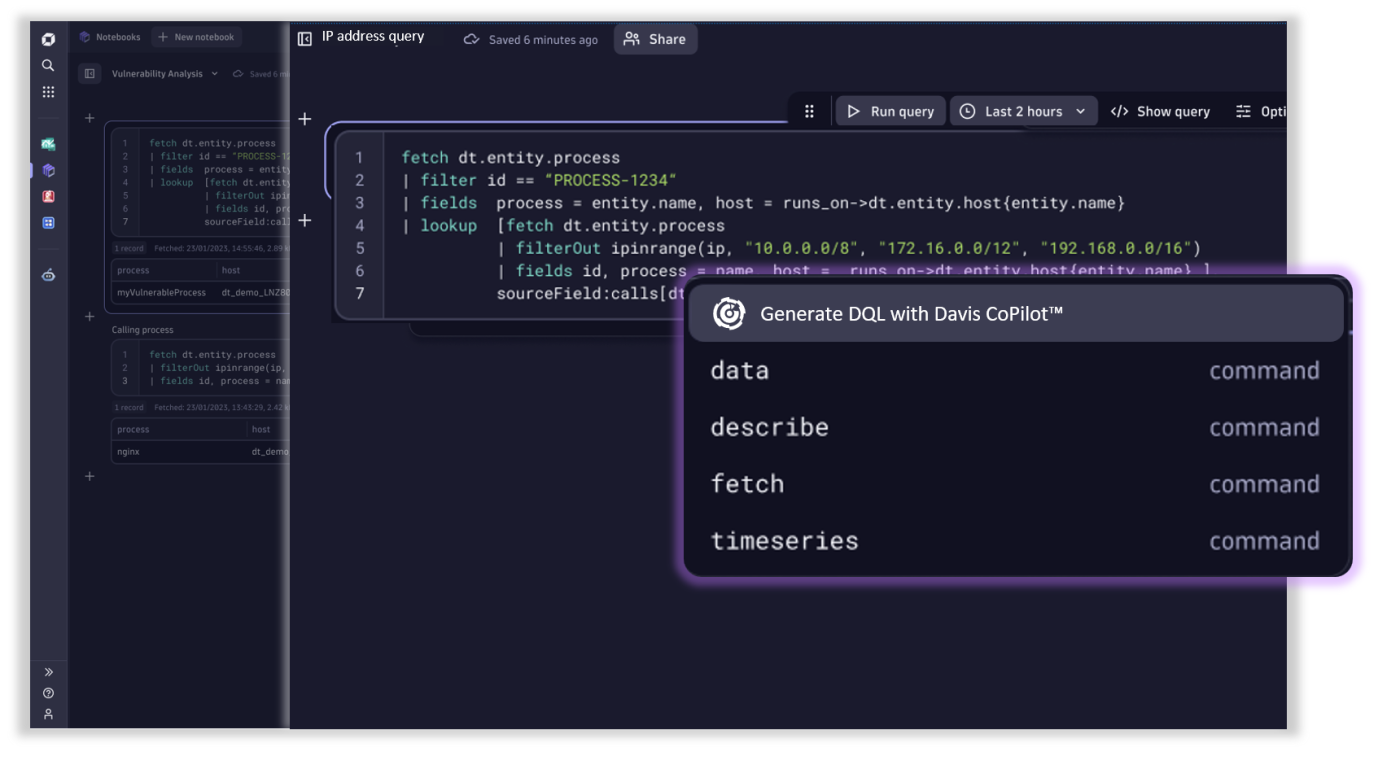The height and width of the screenshot is (765, 1400).
Task: Select the red app icon in sidebar
Action: pyautogui.click(x=47, y=196)
